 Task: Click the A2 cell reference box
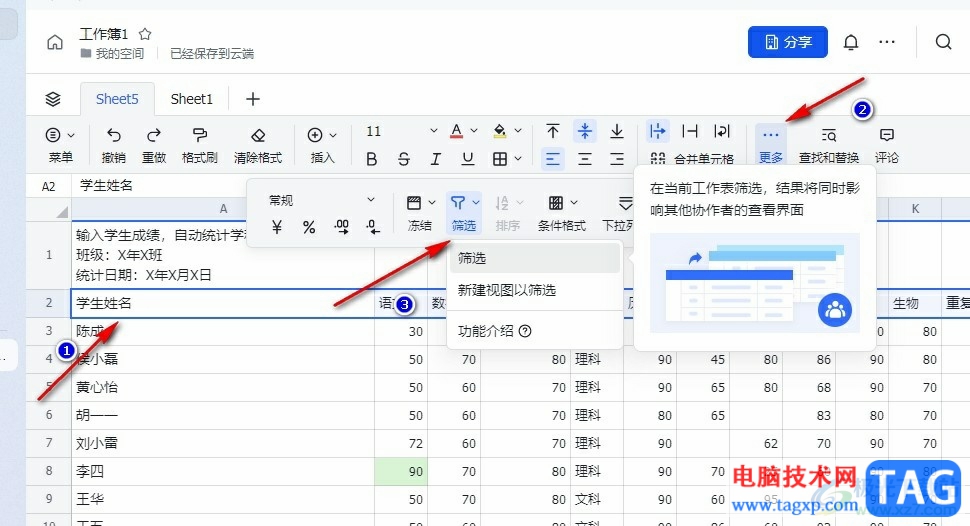pyautogui.click(x=48, y=186)
